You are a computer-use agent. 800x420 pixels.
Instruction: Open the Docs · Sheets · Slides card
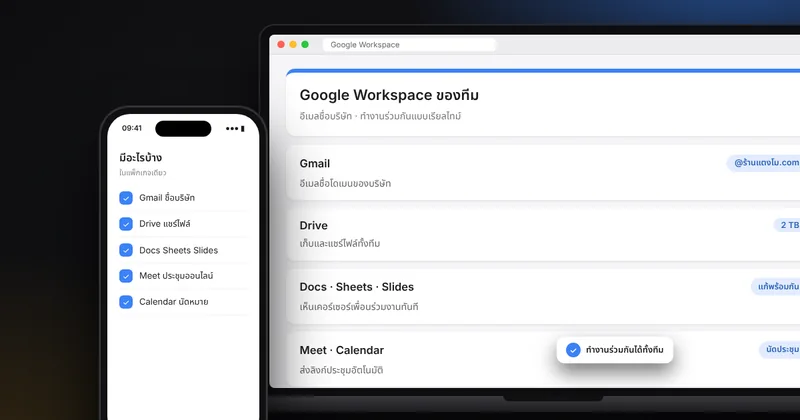pyautogui.click(x=543, y=297)
